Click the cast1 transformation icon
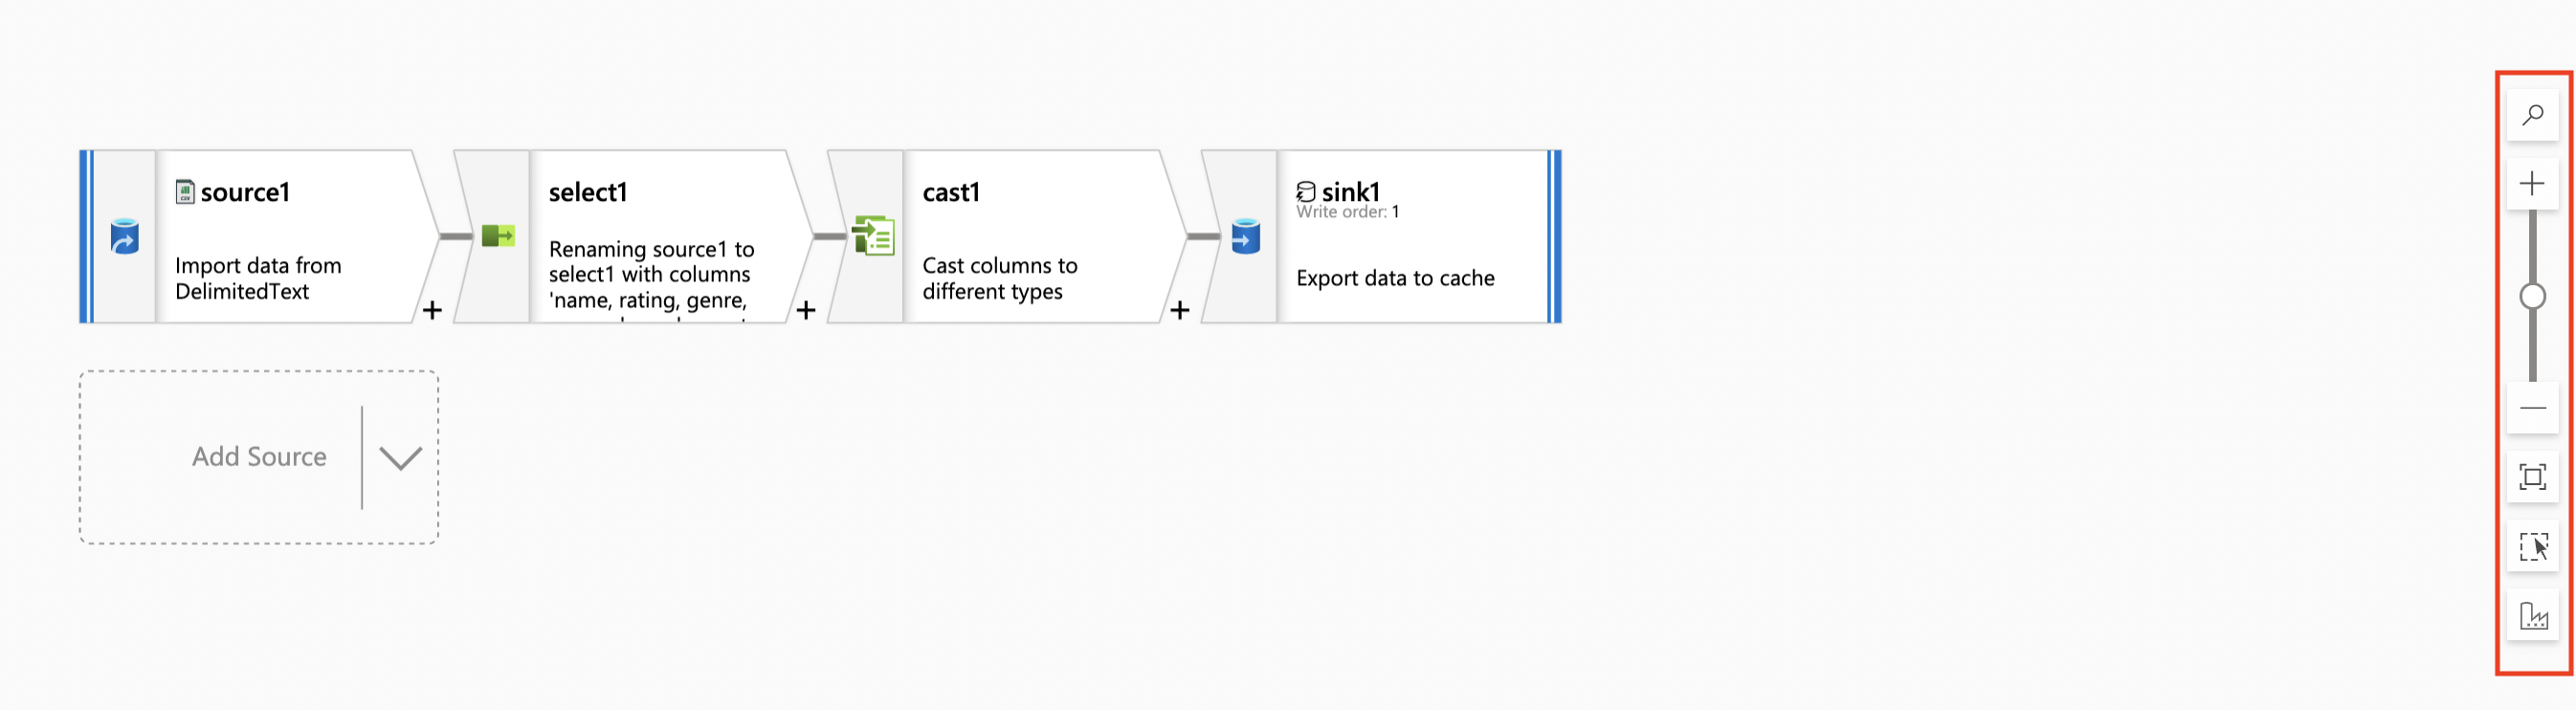The width and height of the screenshot is (2576, 710). pyautogui.click(x=873, y=236)
